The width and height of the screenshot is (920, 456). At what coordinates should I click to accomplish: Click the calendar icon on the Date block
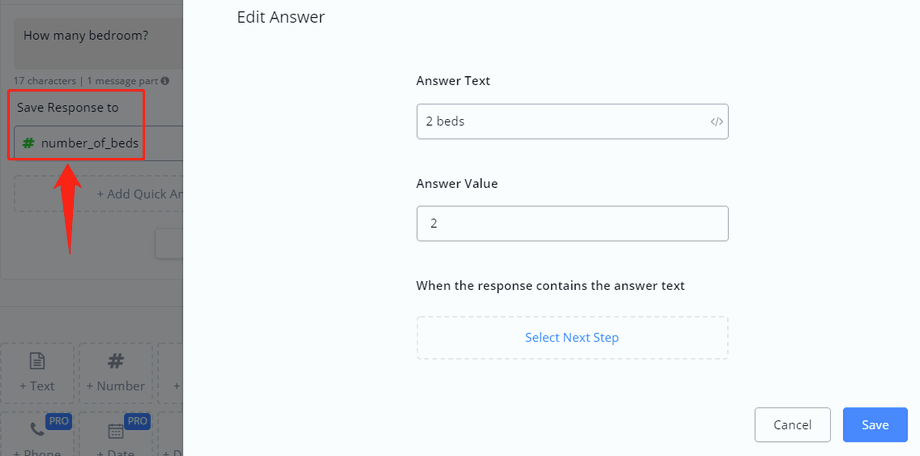pos(115,431)
